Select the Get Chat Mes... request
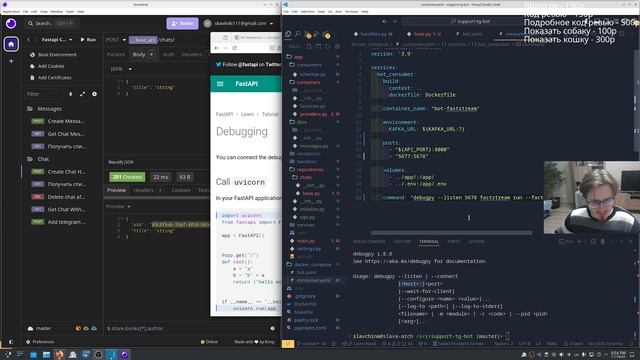 [x=58, y=134]
